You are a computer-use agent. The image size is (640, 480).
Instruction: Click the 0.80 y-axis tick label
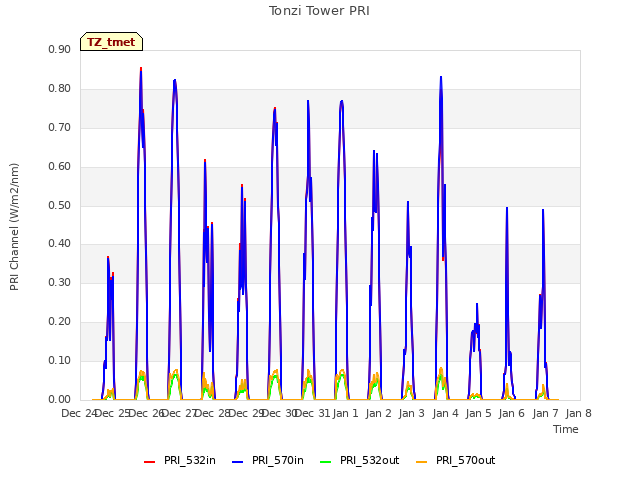pos(60,89)
